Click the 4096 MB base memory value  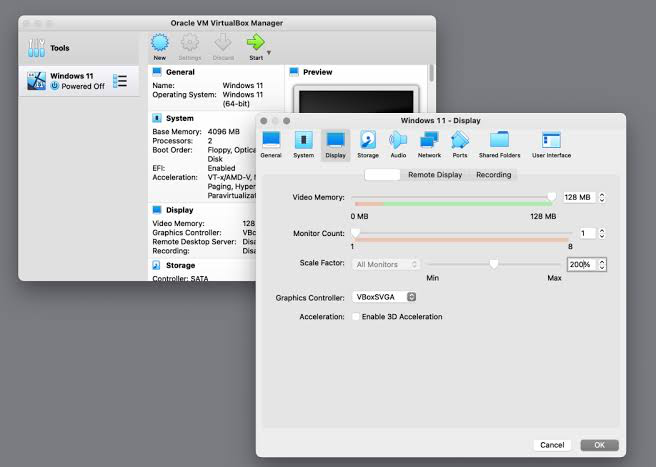coord(223,131)
